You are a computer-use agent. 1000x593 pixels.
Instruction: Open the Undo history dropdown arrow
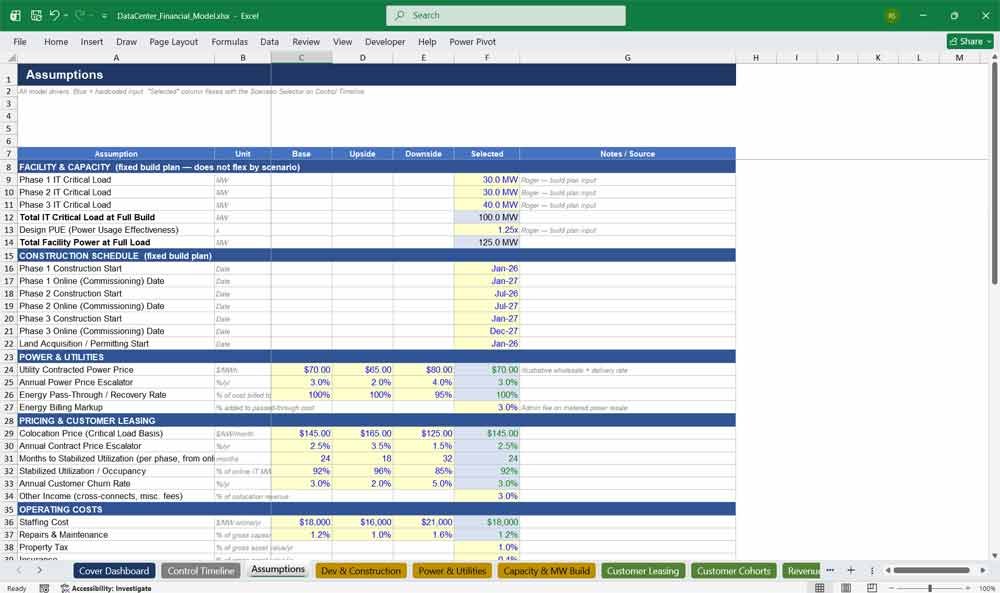click(66, 15)
